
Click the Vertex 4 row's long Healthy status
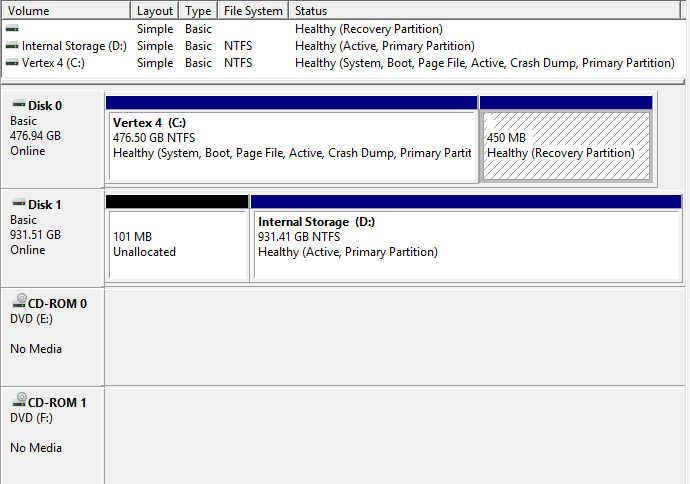[485, 63]
